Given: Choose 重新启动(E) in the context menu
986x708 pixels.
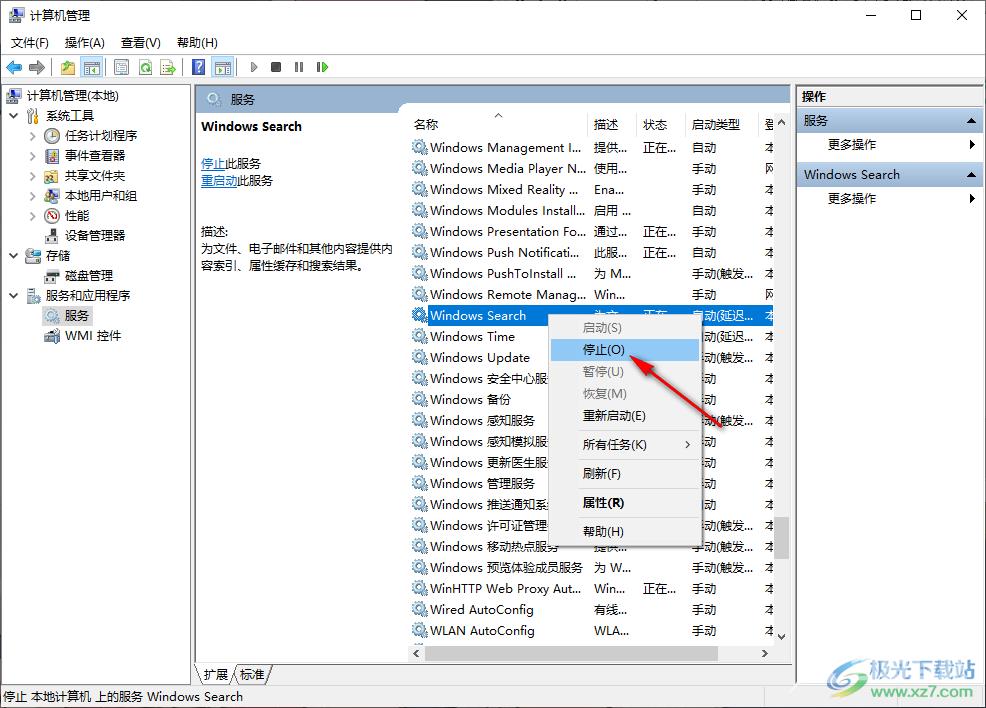Looking at the screenshot, I should 624,416.
